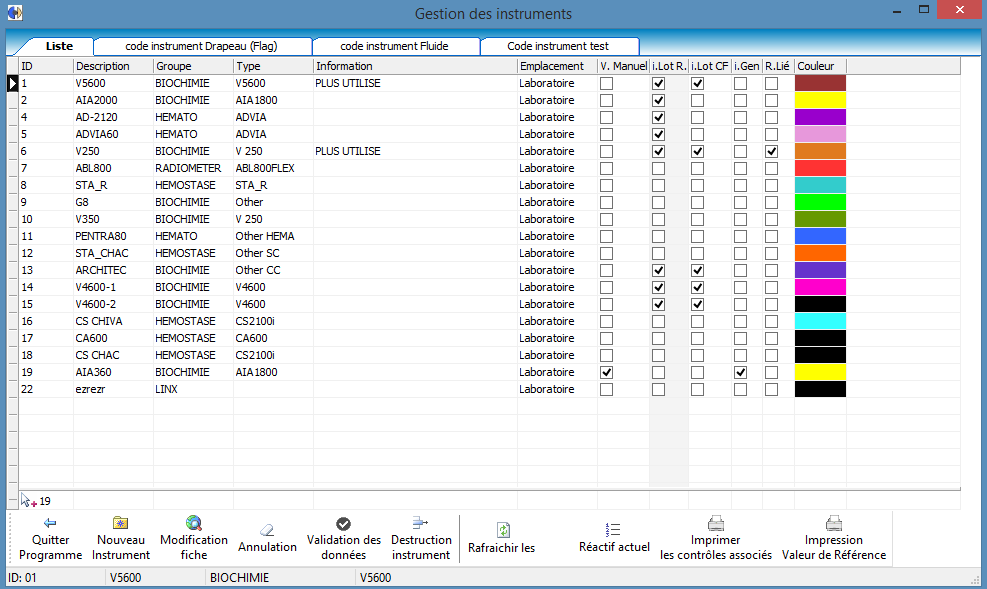Click the Quitter Programme arrow icon
Screen dimensions: 987x589
pyautogui.click(x=50, y=523)
